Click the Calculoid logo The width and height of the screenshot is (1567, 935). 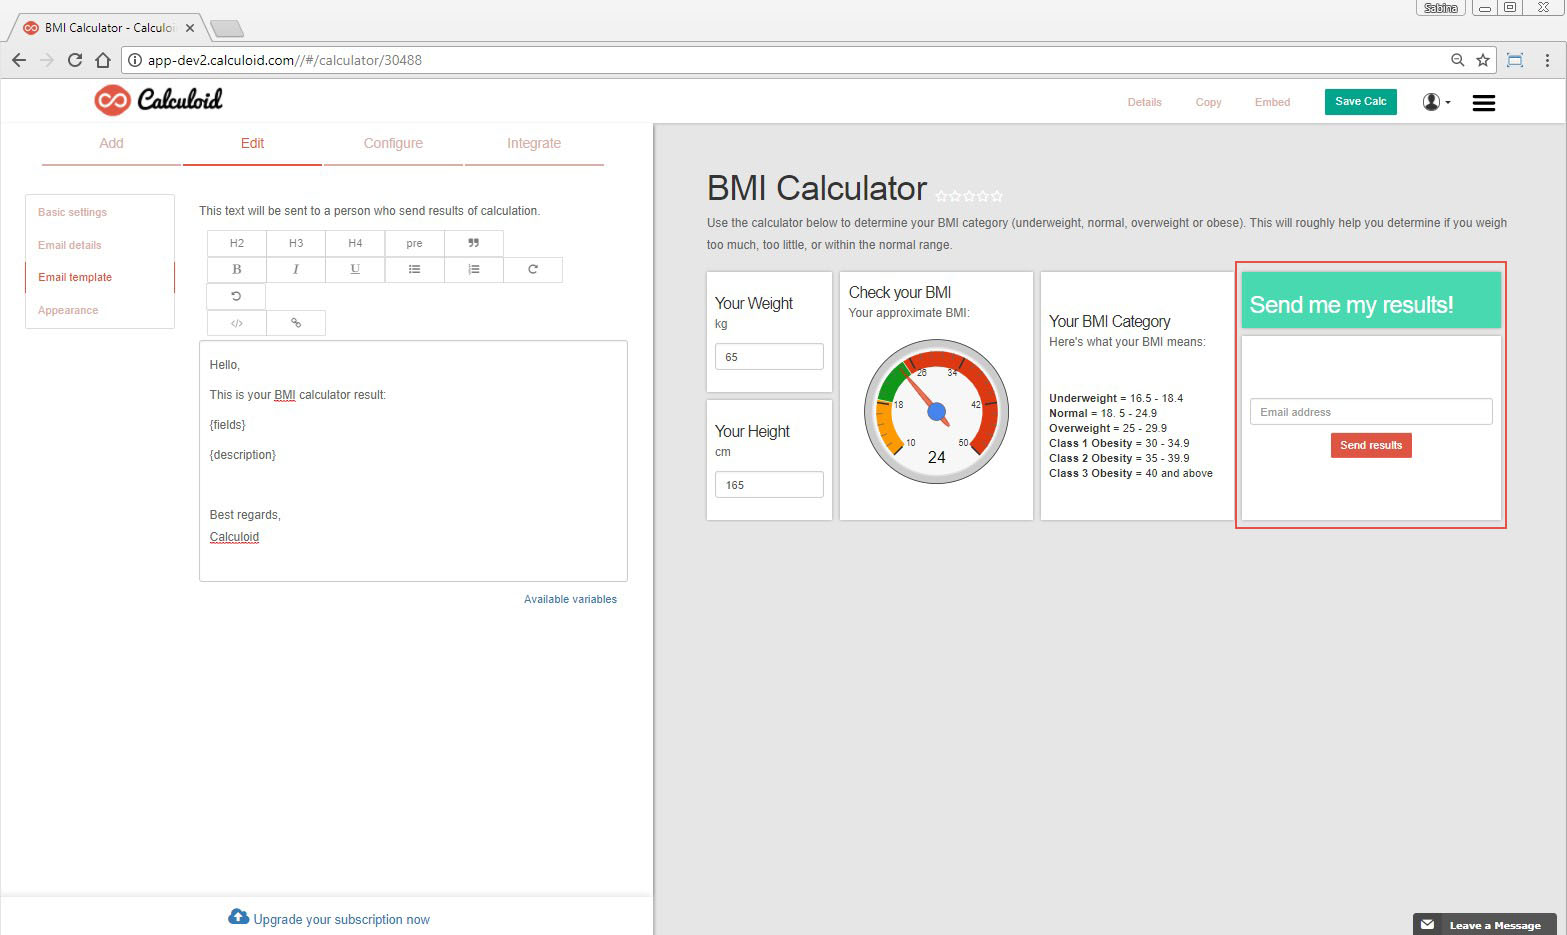[x=158, y=100]
